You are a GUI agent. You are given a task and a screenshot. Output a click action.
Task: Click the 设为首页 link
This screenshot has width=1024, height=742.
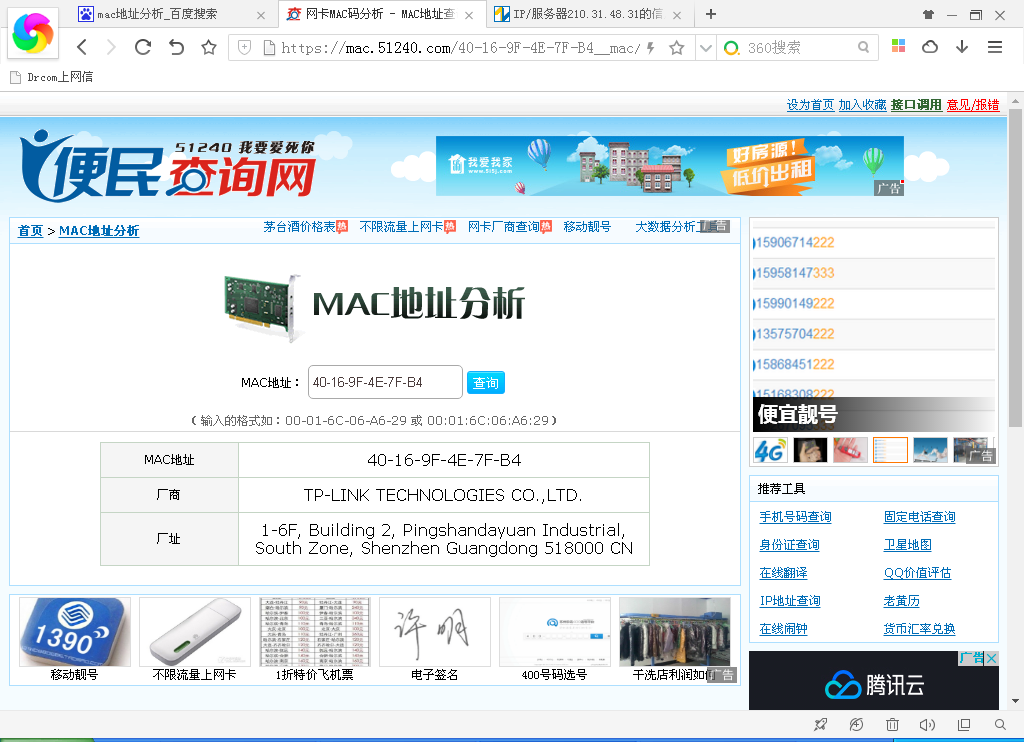810,105
